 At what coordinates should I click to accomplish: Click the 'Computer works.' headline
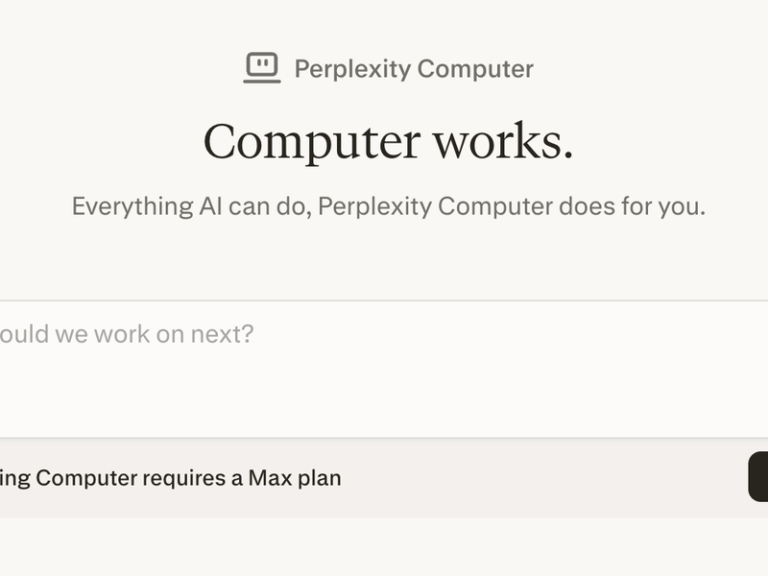coord(388,141)
